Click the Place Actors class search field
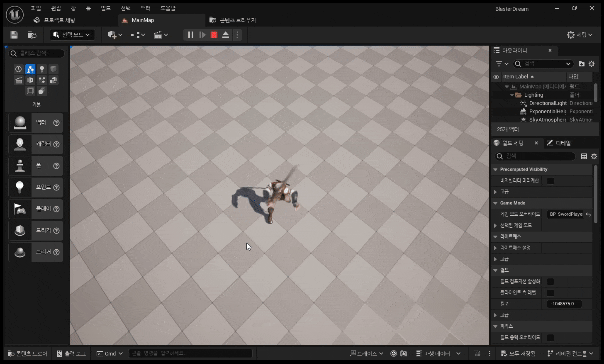604x364 pixels. tap(36, 53)
